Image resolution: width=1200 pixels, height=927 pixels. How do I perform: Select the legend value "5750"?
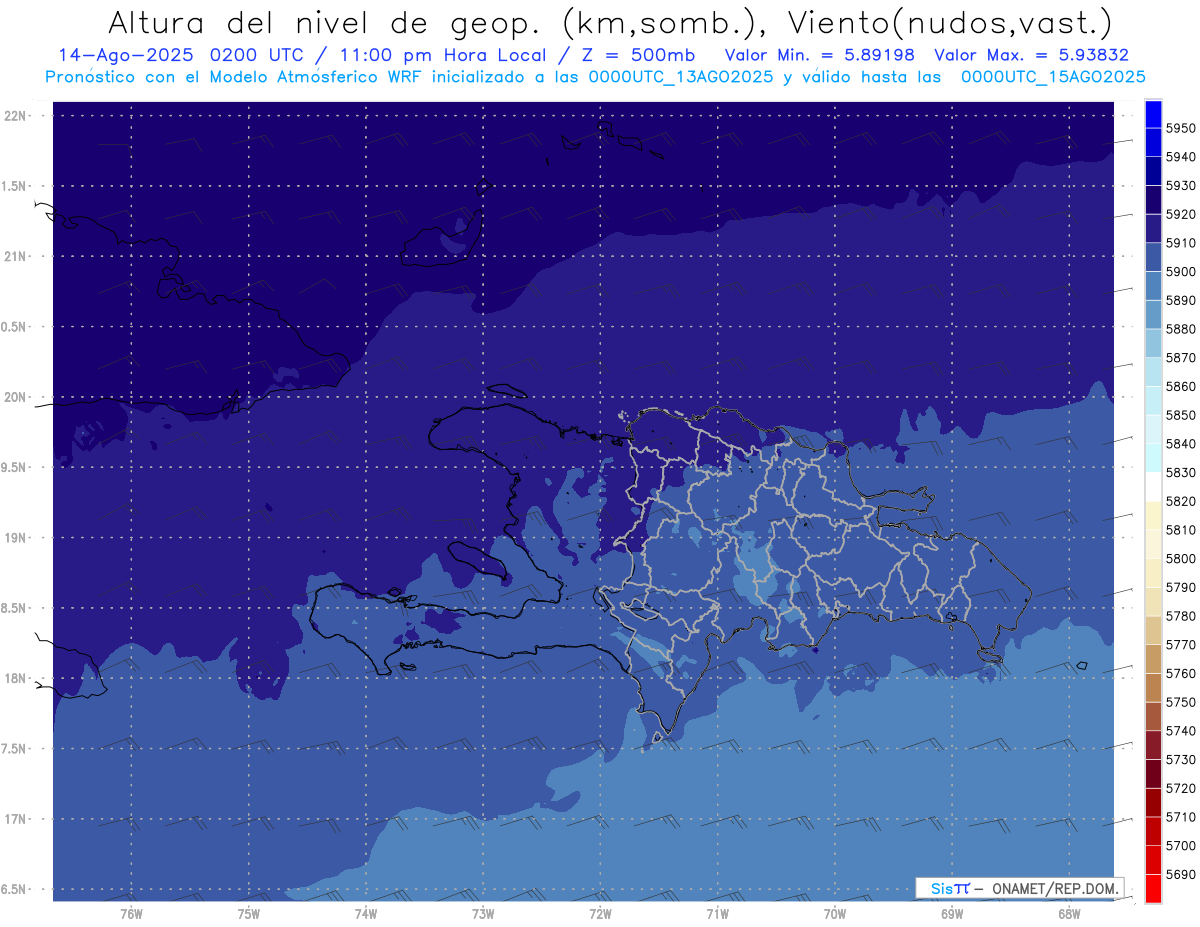coord(1180,703)
